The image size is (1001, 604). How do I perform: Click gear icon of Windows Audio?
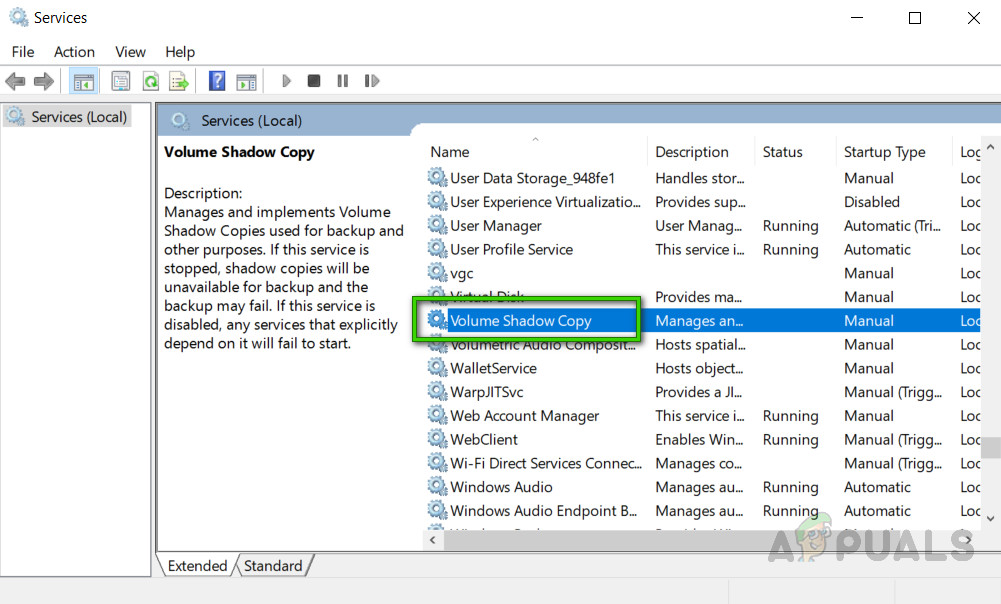[x=437, y=486]
